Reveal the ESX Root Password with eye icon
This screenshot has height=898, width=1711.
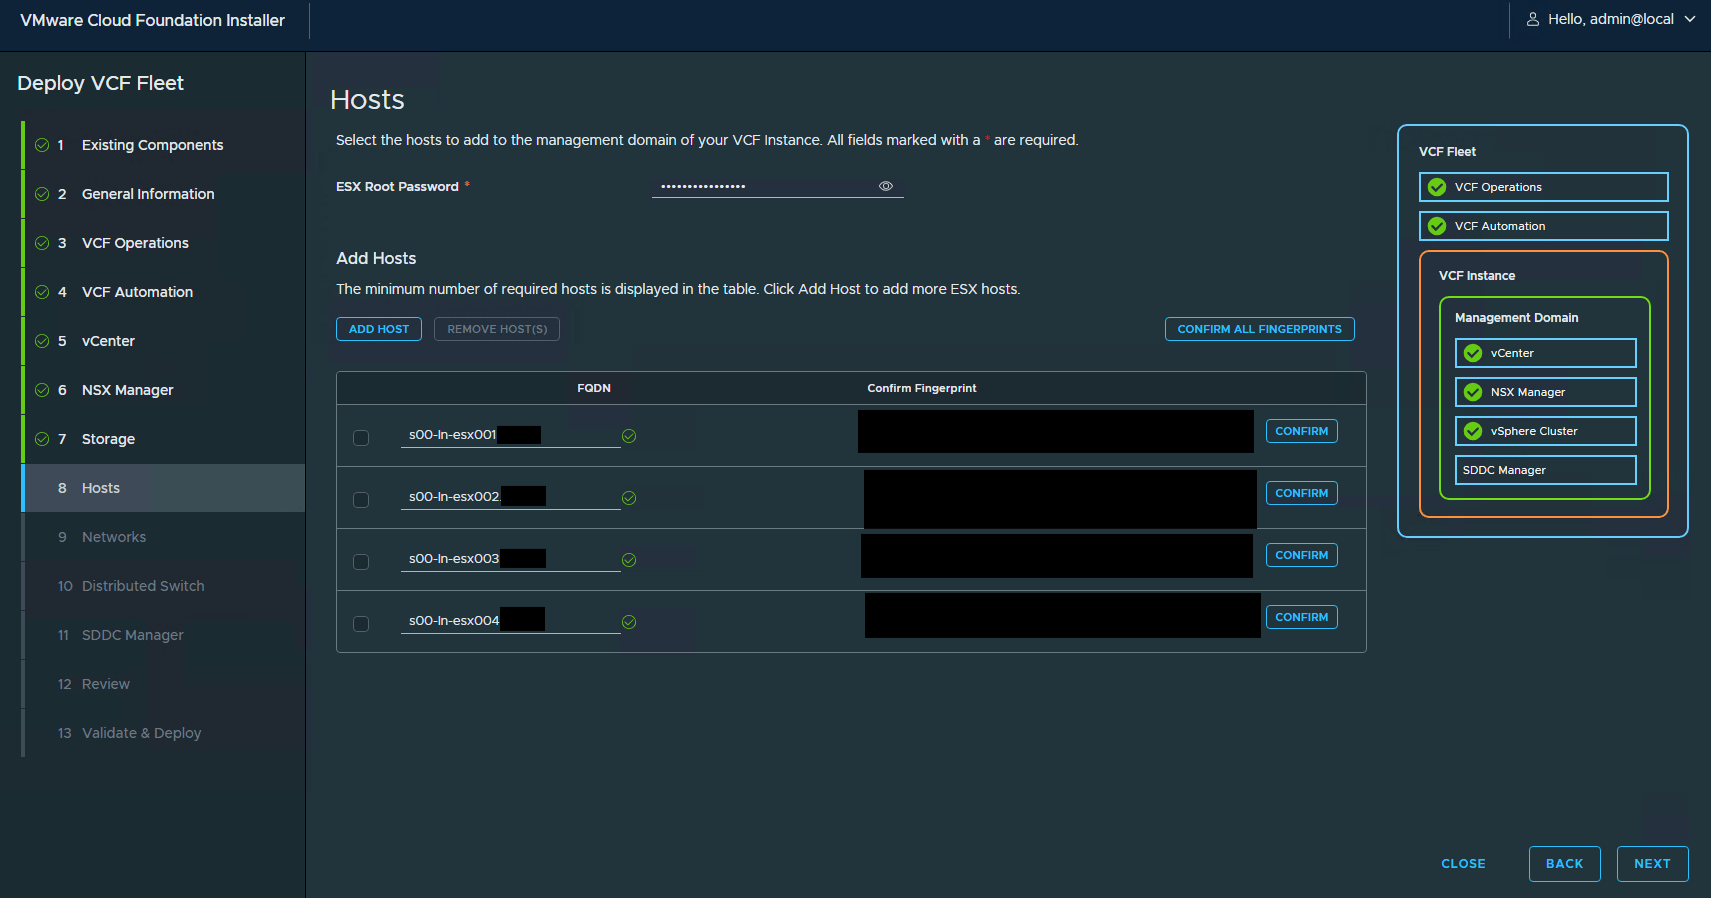885,186
